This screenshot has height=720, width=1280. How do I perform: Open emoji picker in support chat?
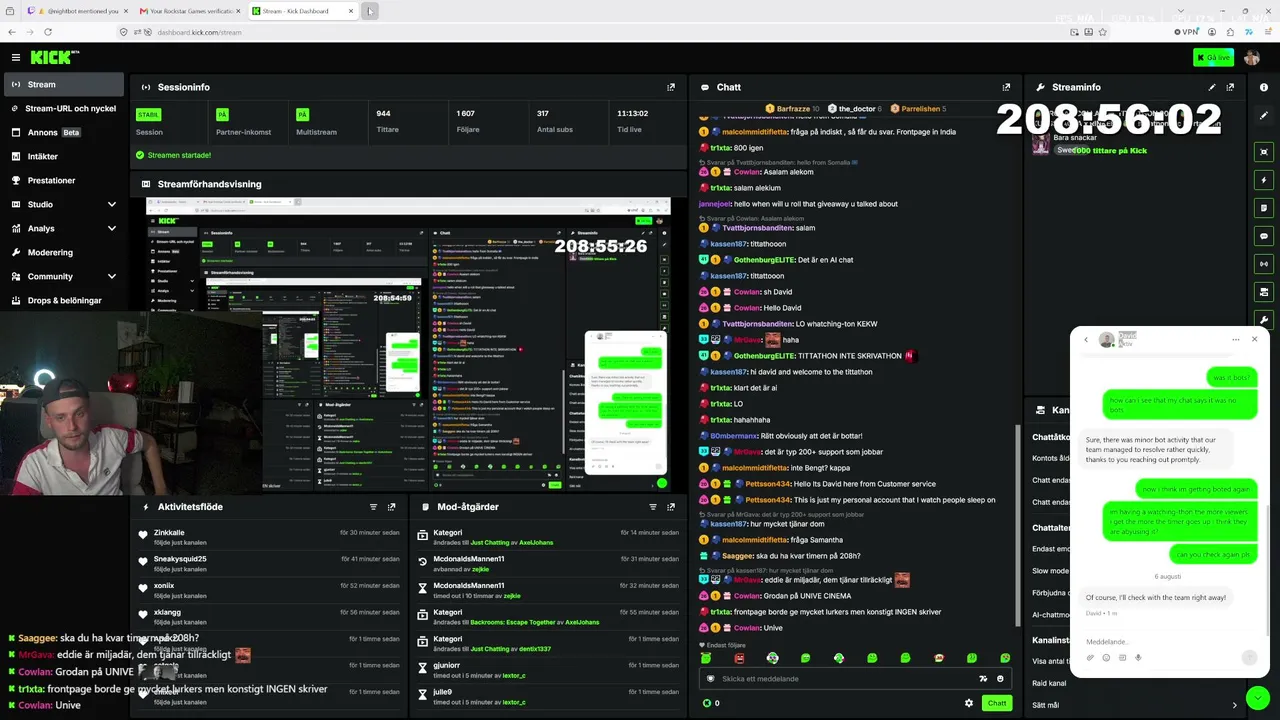[x=1106, y=658]
